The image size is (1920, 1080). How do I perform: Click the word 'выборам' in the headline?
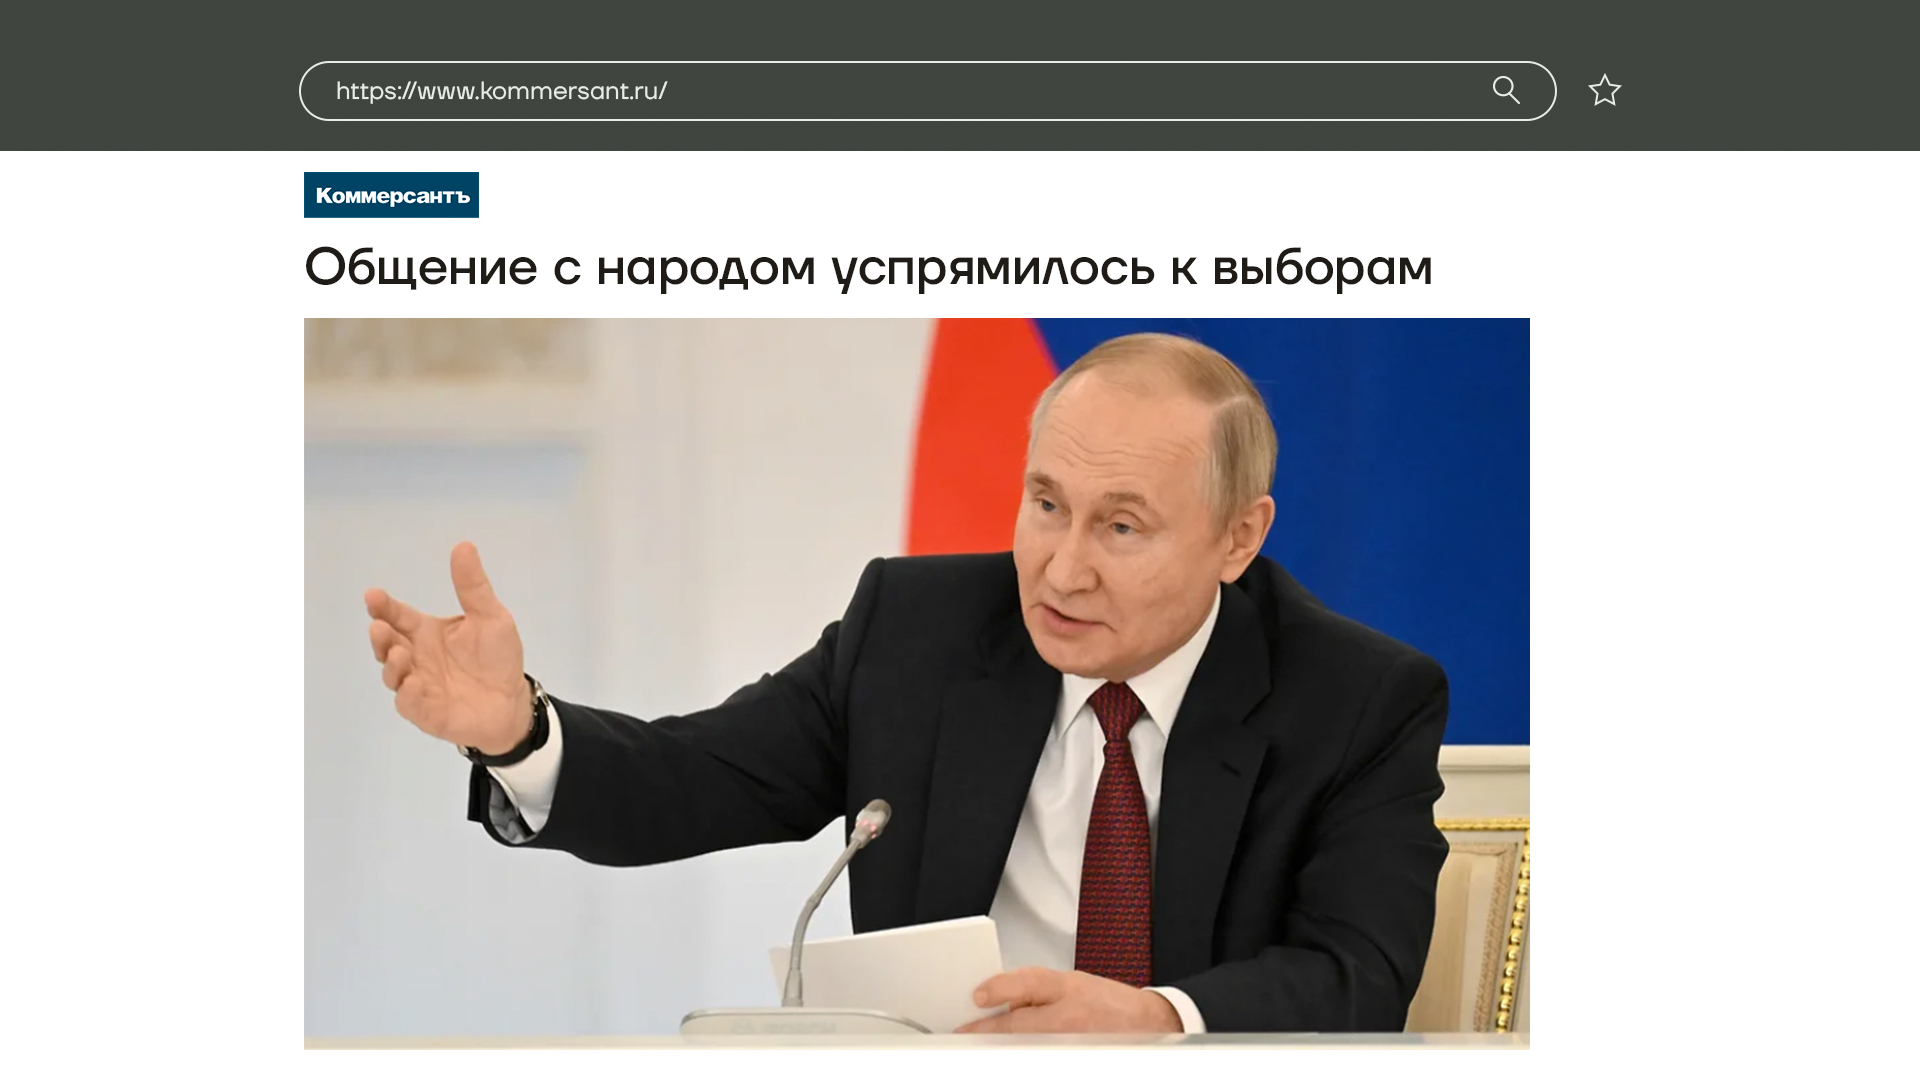point(1322,268)
